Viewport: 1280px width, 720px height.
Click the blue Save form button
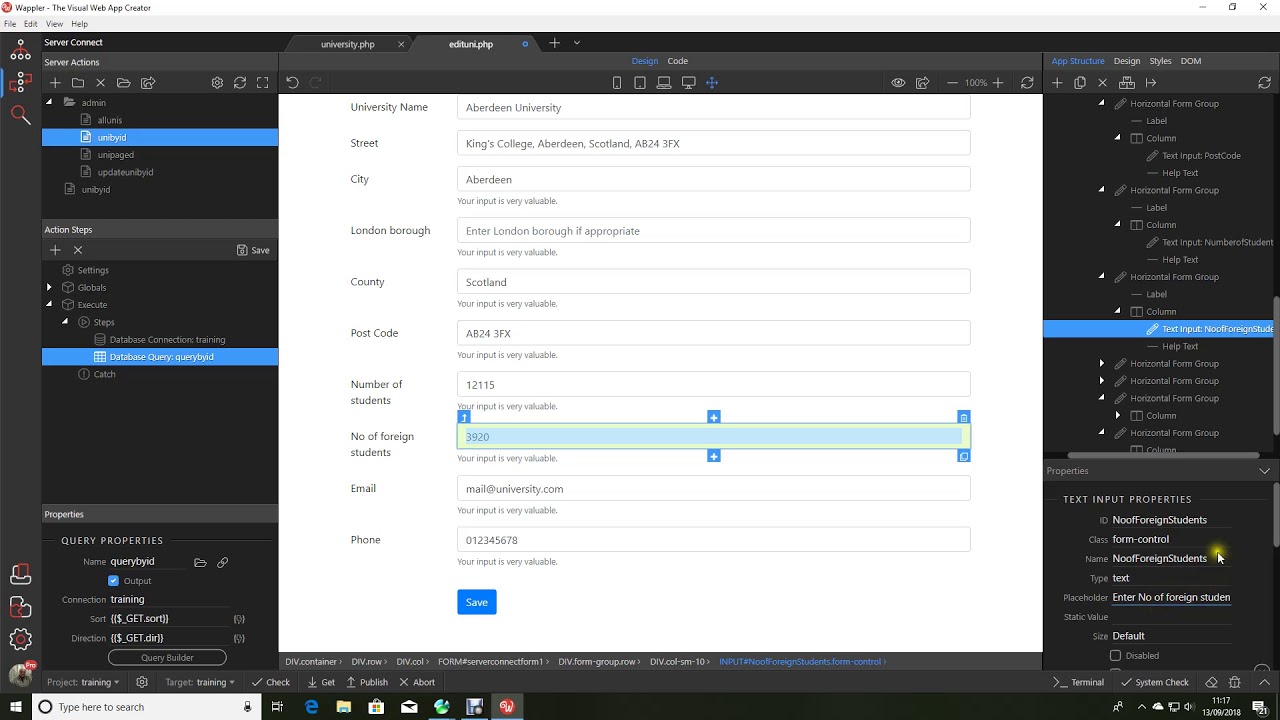pyautogui.click(x=477, y=602)
